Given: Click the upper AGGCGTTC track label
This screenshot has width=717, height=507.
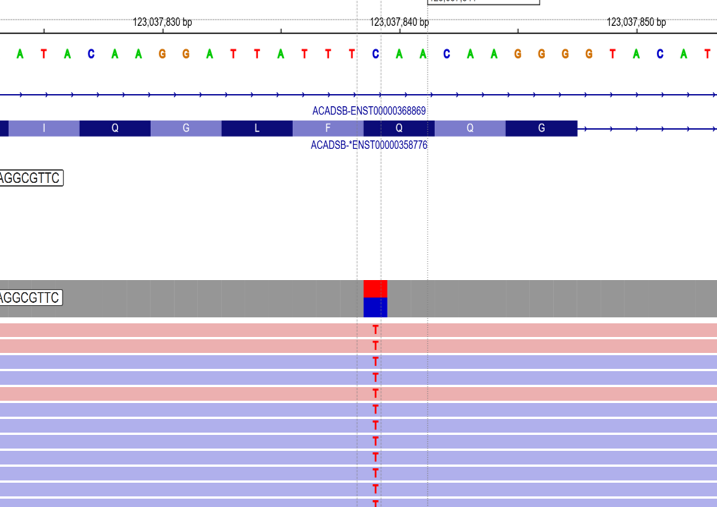Looking at the screenshot, I should [x=31, y=178].
